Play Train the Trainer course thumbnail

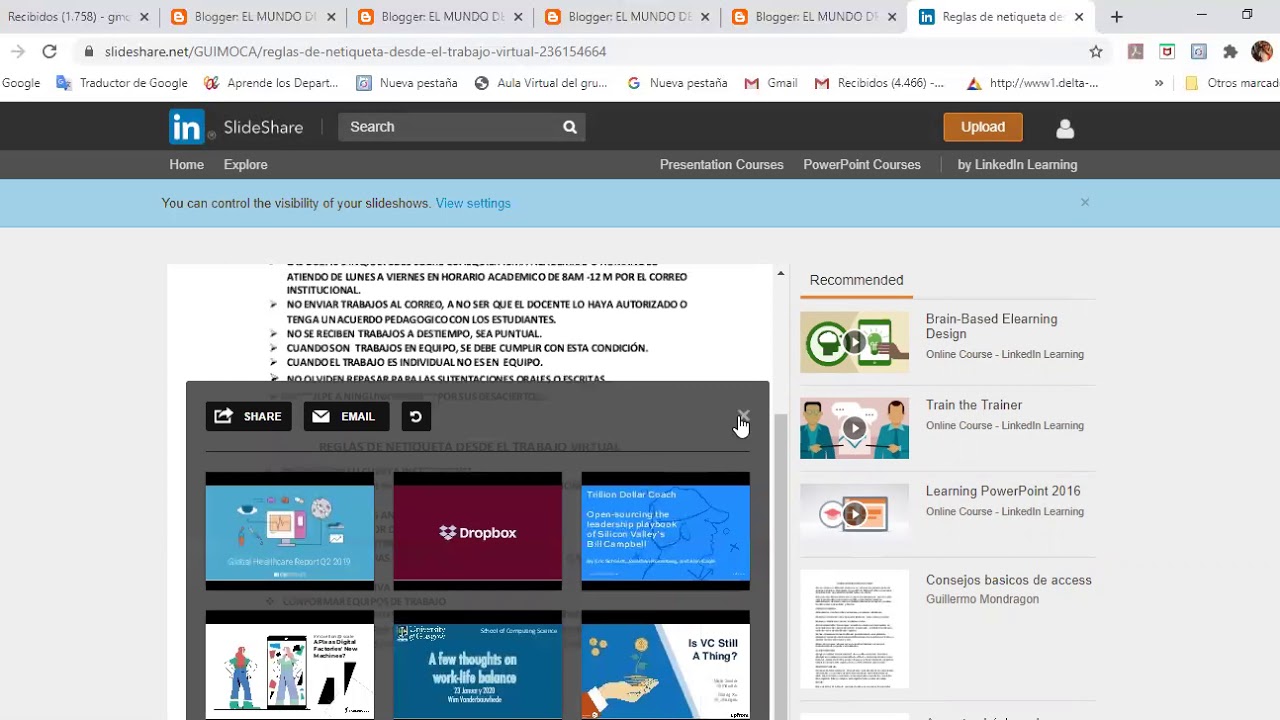(x=854, y=428)
